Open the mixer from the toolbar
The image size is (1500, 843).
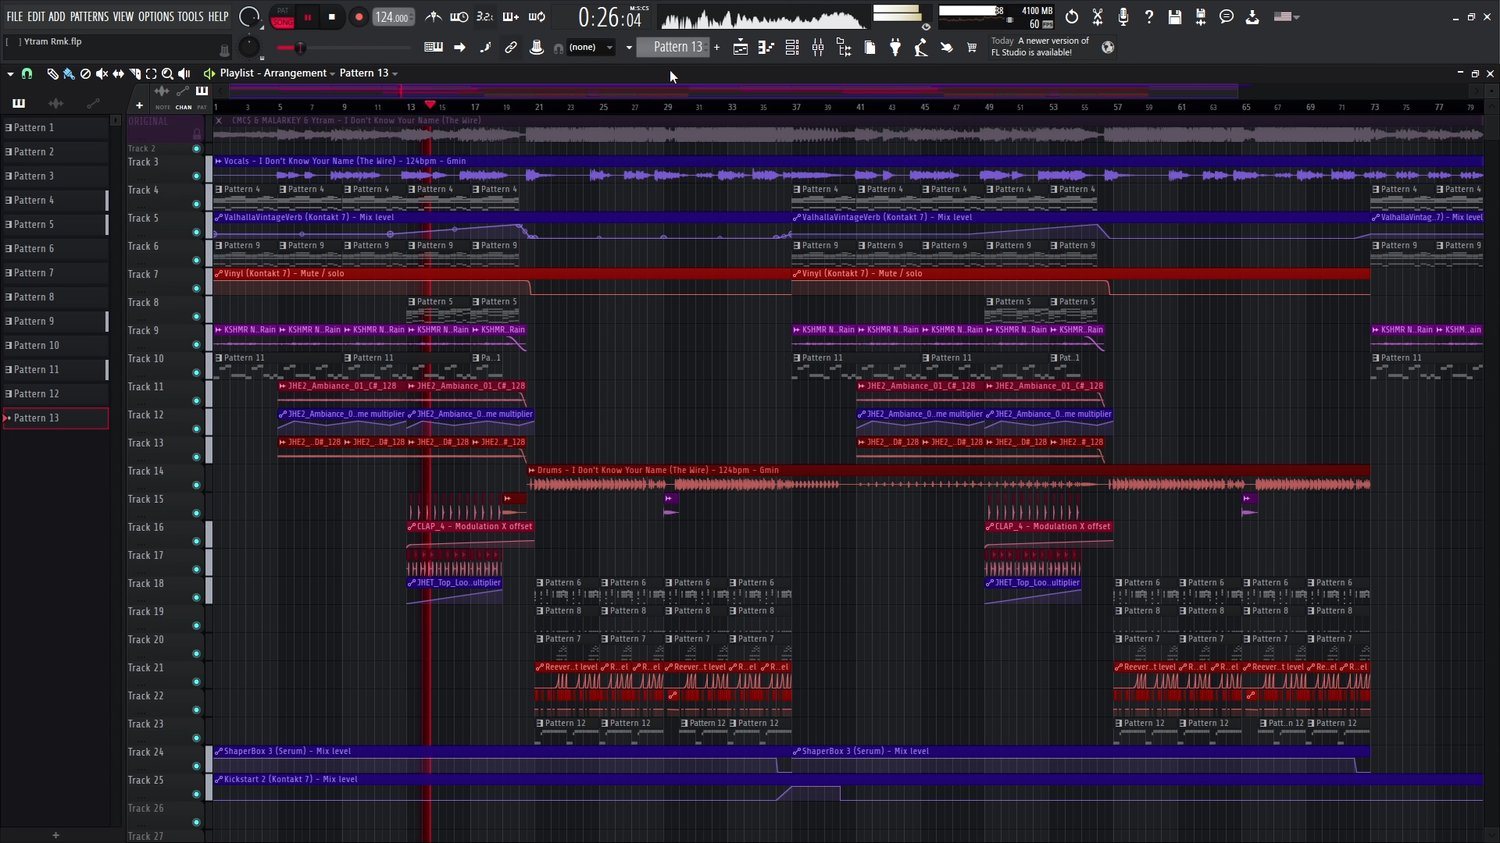pyautogui.click(x=818, y=48)
